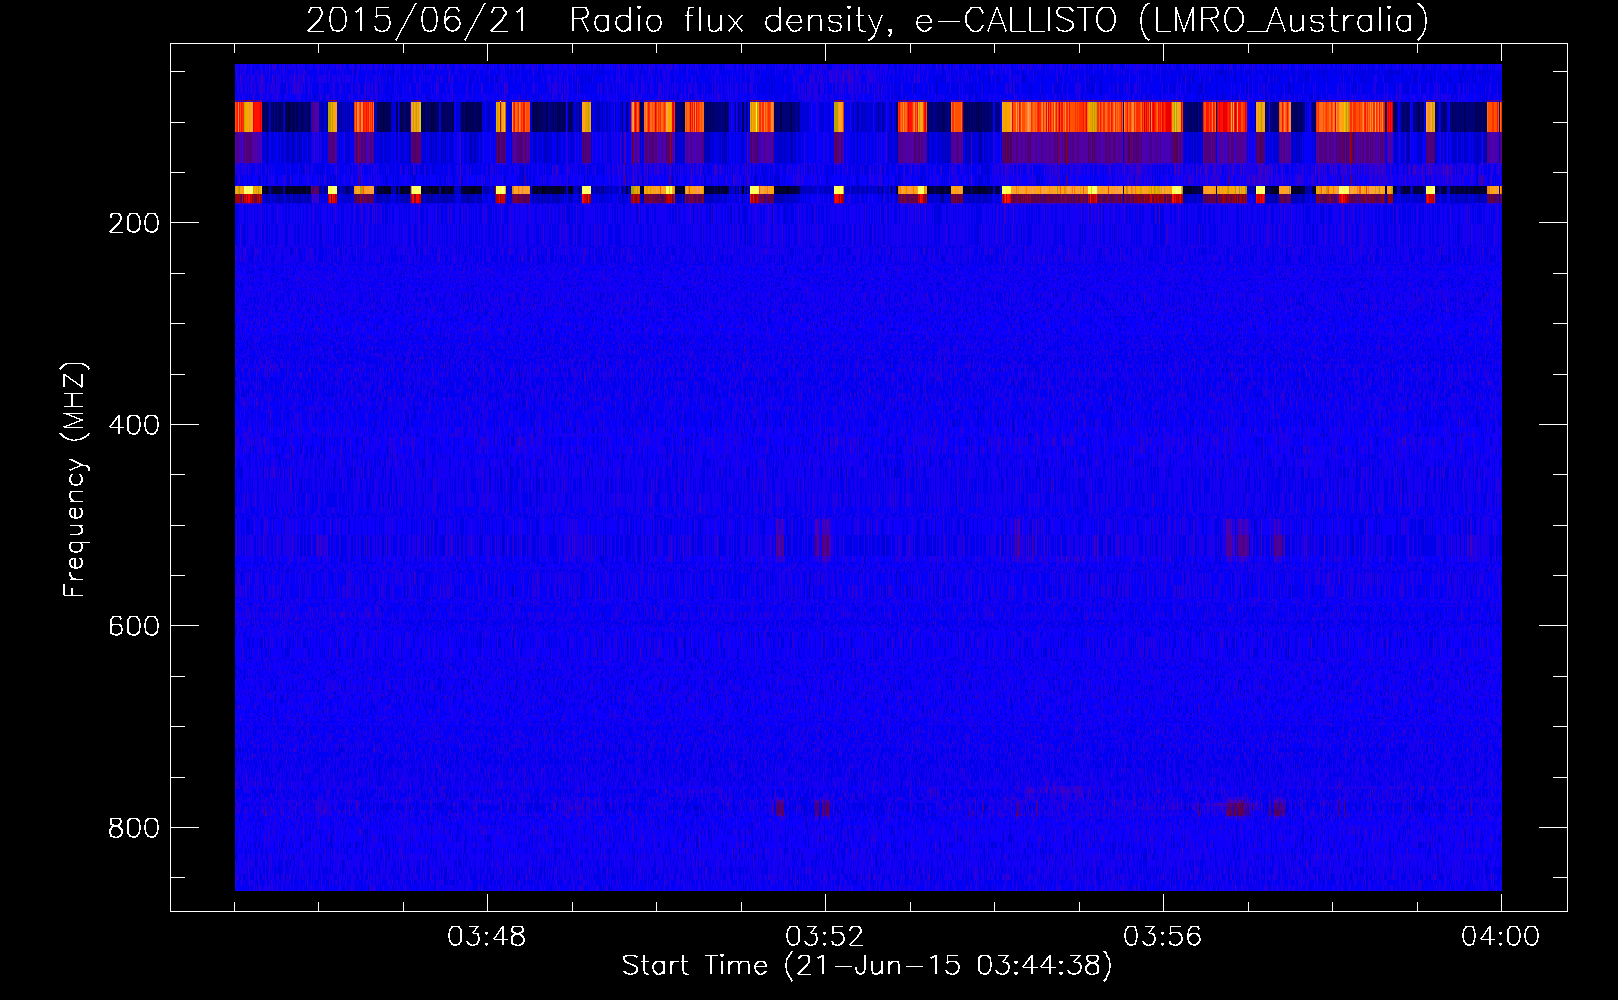Click the 'Start Time (21-Jun-15 03:44:38)' axis label
This screenshot has height=1000, width=1618.
(x=867, y=966)
